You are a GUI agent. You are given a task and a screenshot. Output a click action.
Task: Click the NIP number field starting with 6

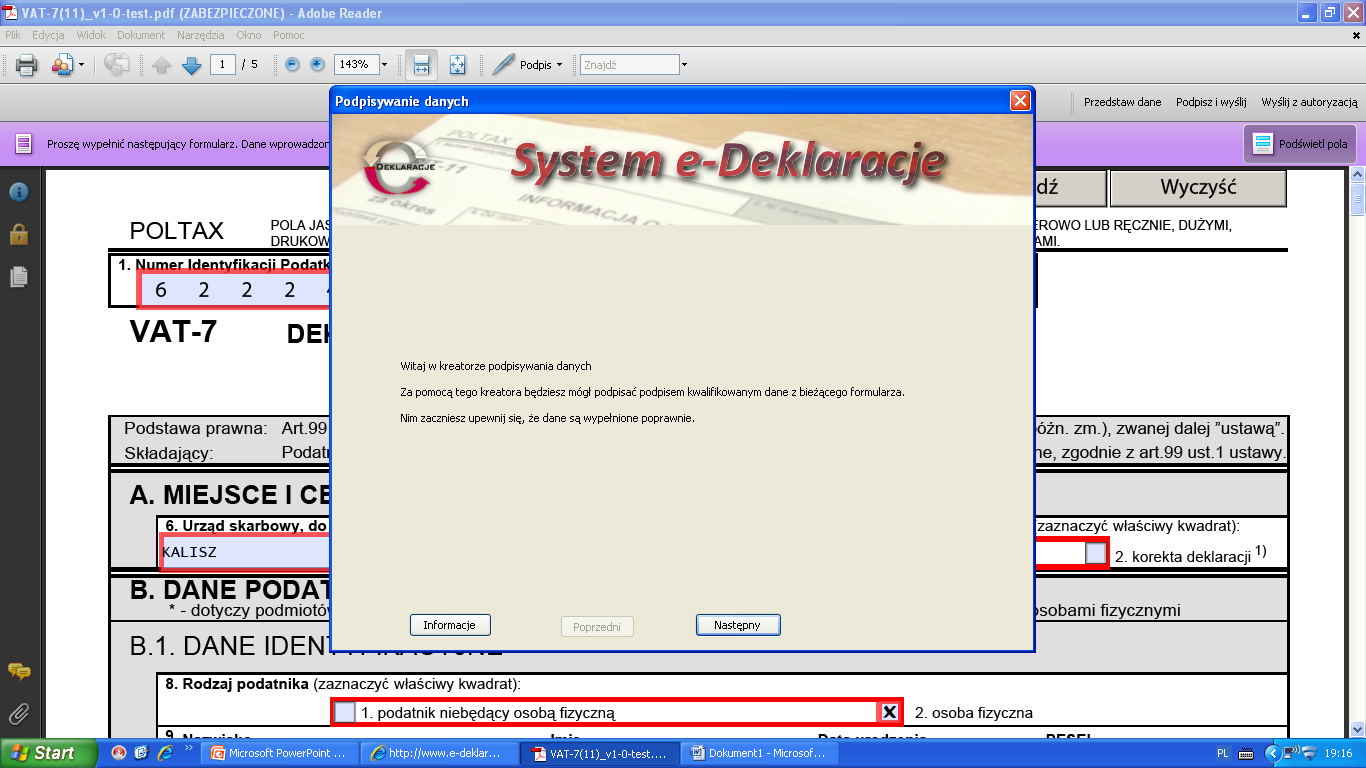(236, 290)
